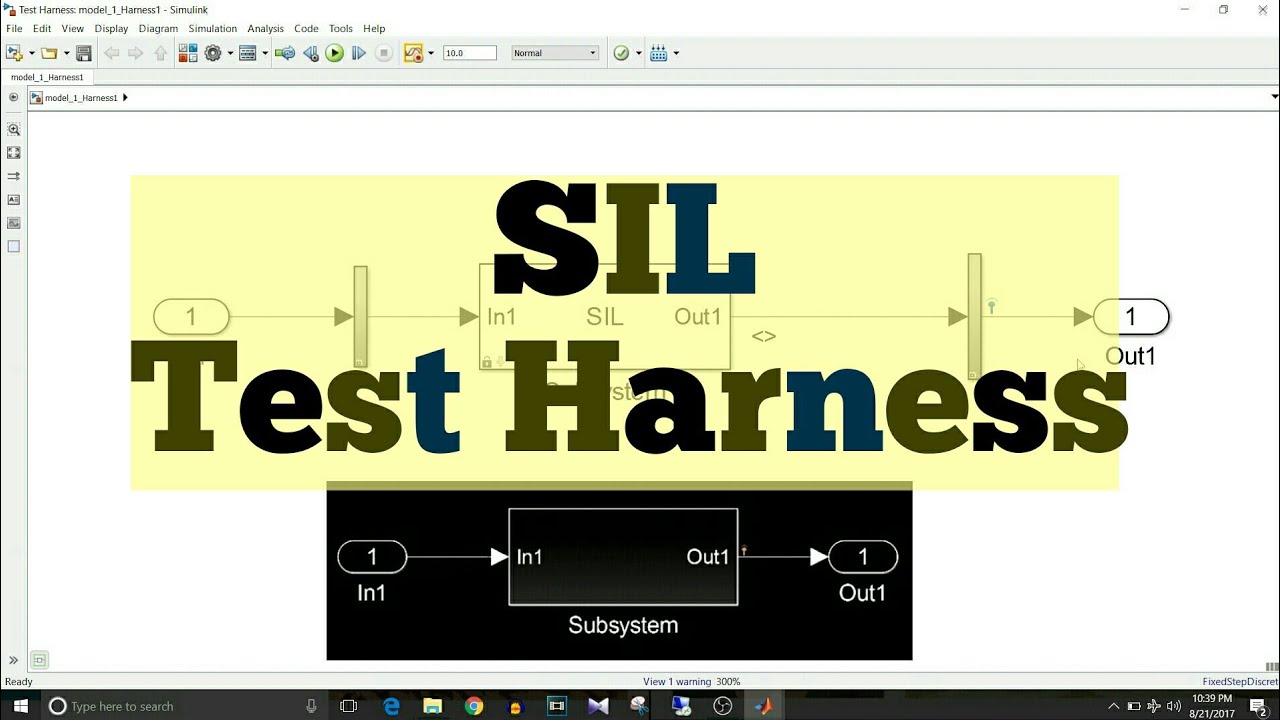Open the Library Browser icon
This screenshot has width=1280, height=720.
tap(188, 53)
